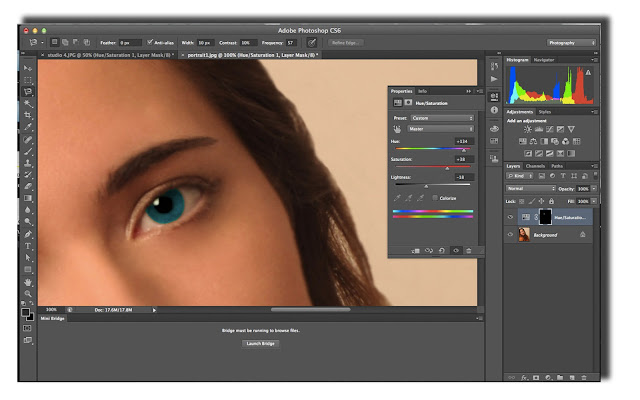The height and width of the screenshot is (400, 640).
Task: Toggle lock all for layer
Action: tap(551, 201)
